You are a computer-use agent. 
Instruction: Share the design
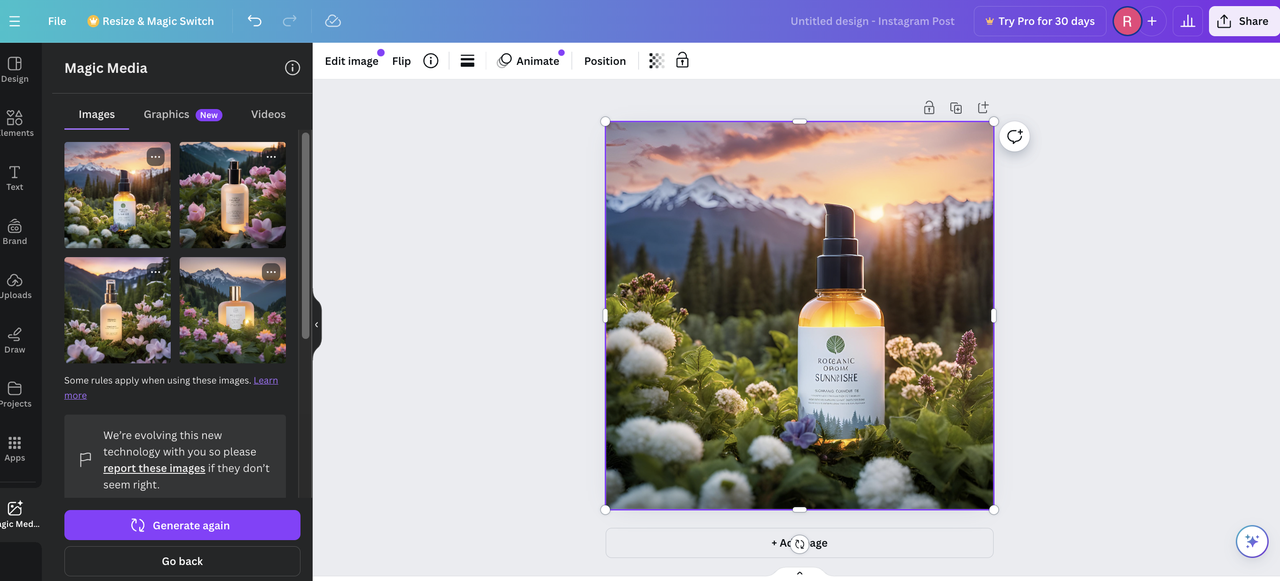coord(1244,21)
